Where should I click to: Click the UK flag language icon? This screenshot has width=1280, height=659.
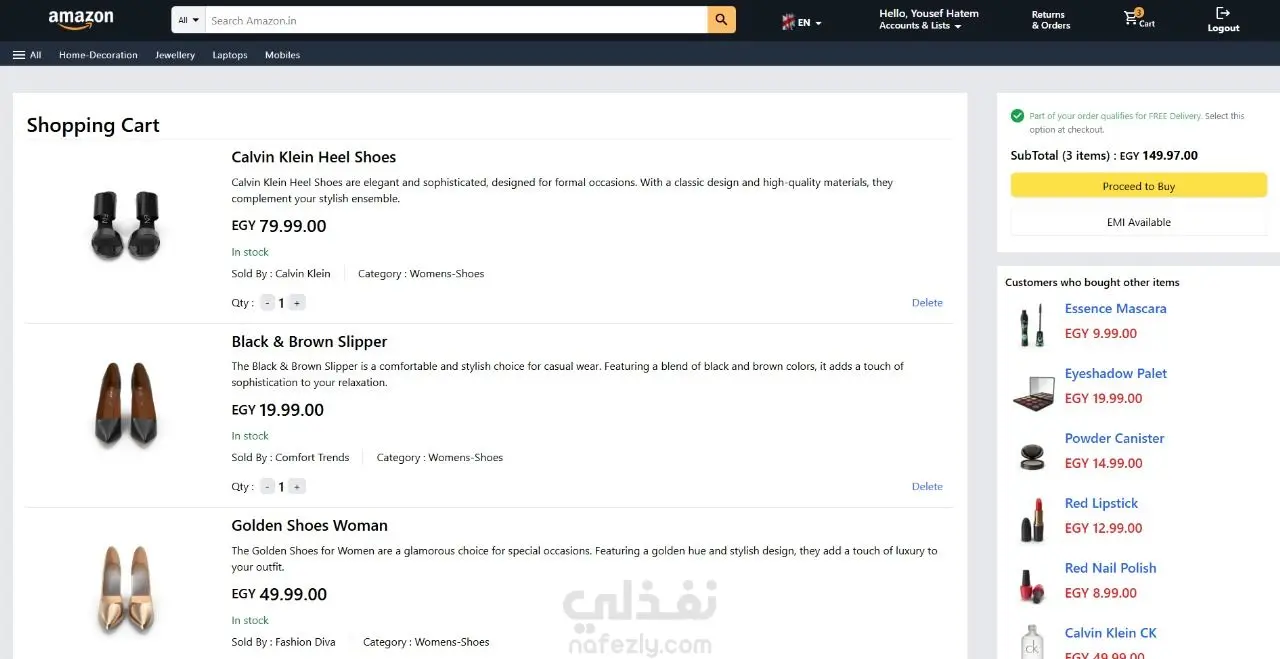point(788,22)
